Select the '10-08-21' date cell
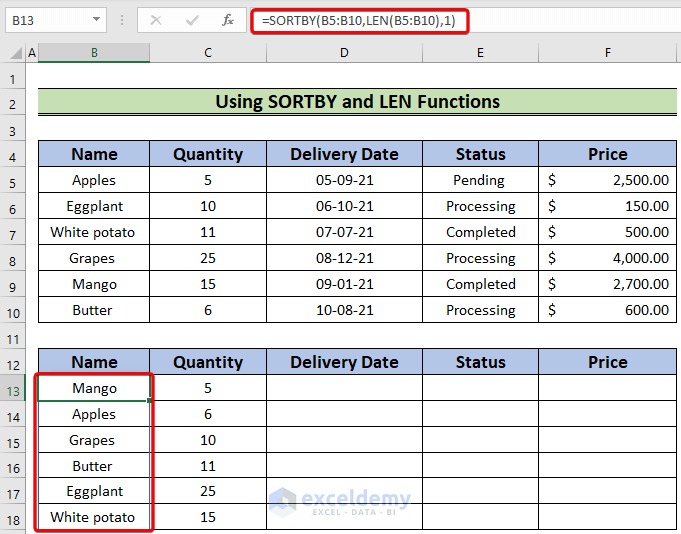This screenshot has height=534, width=681. (344, 310)
